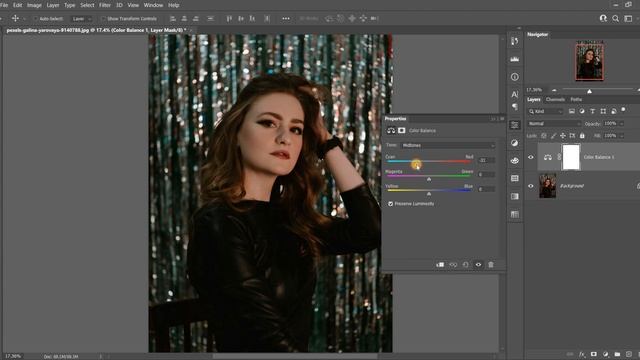Open the Swatches grid panel icon
Image resolution: width=640 pixels, height=360 pixels.
point(515,178)
